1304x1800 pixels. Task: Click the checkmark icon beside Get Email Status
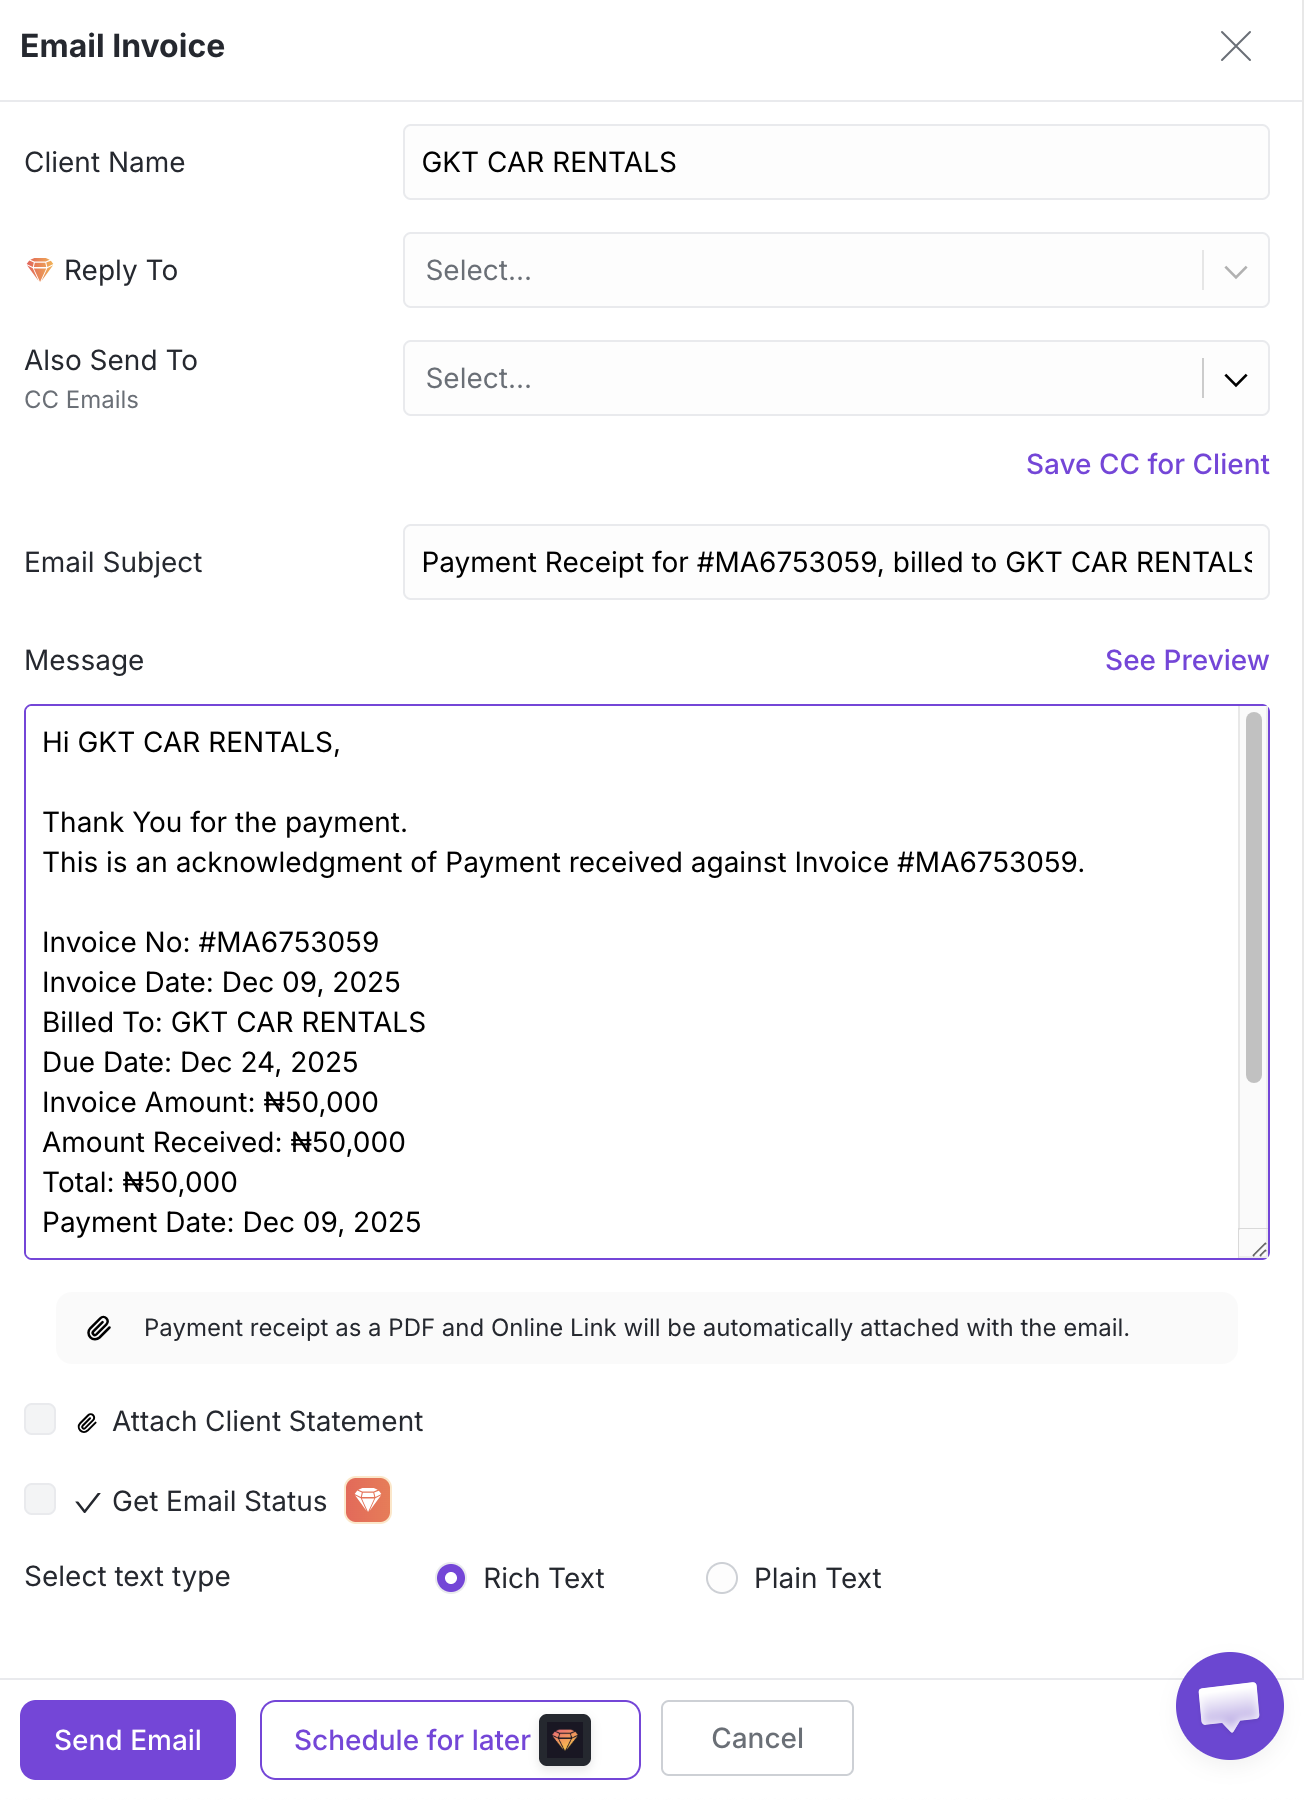point(88,1502)
